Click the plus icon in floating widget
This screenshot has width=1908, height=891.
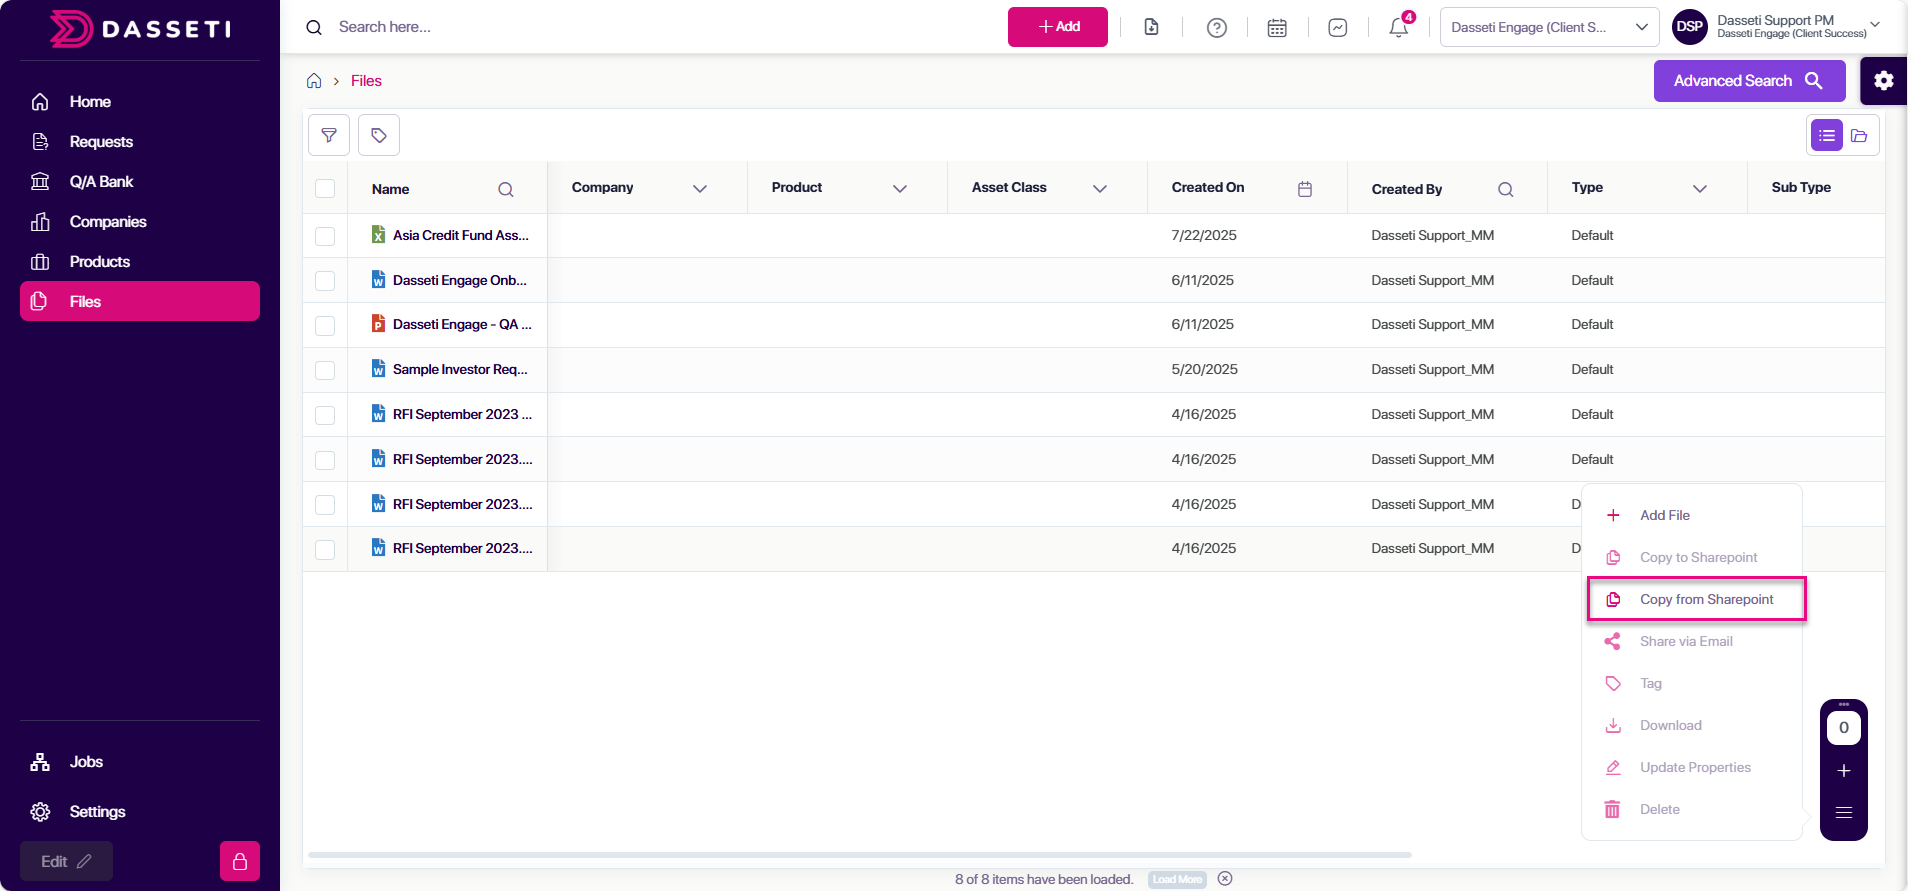coord(1844,771)
